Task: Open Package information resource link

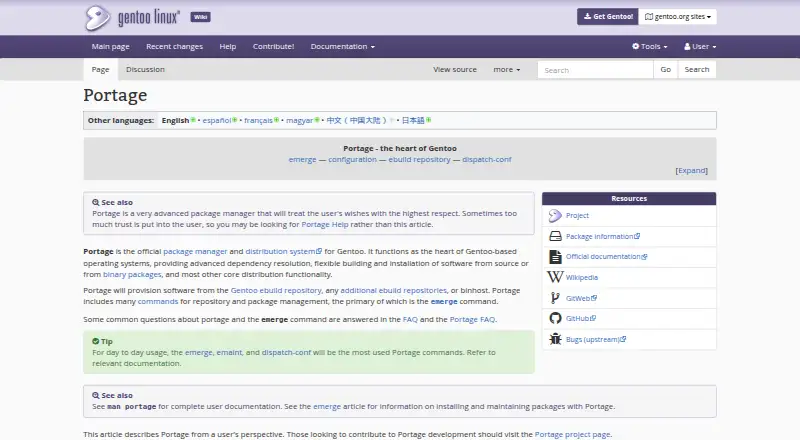Action: (x=599, y=236)
